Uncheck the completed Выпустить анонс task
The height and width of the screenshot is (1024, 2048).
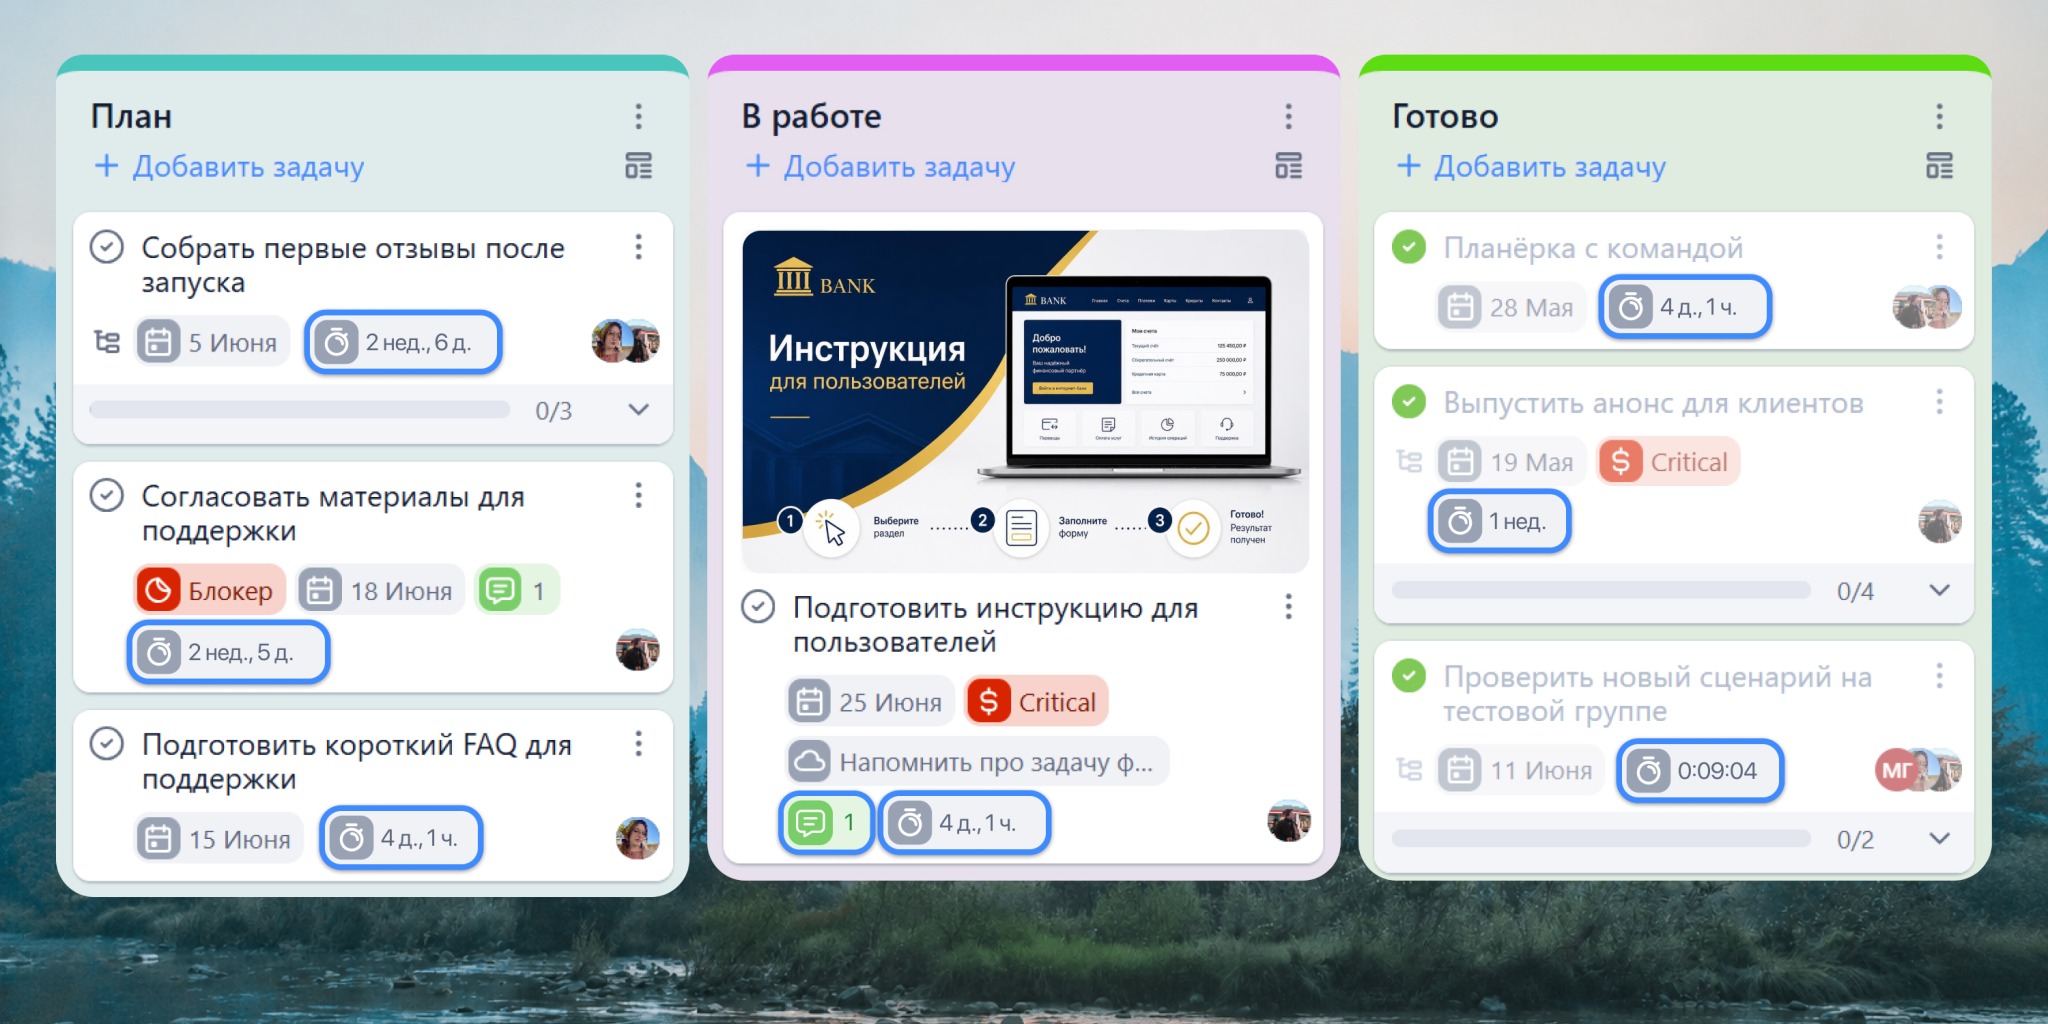(x=1409, y=402)
